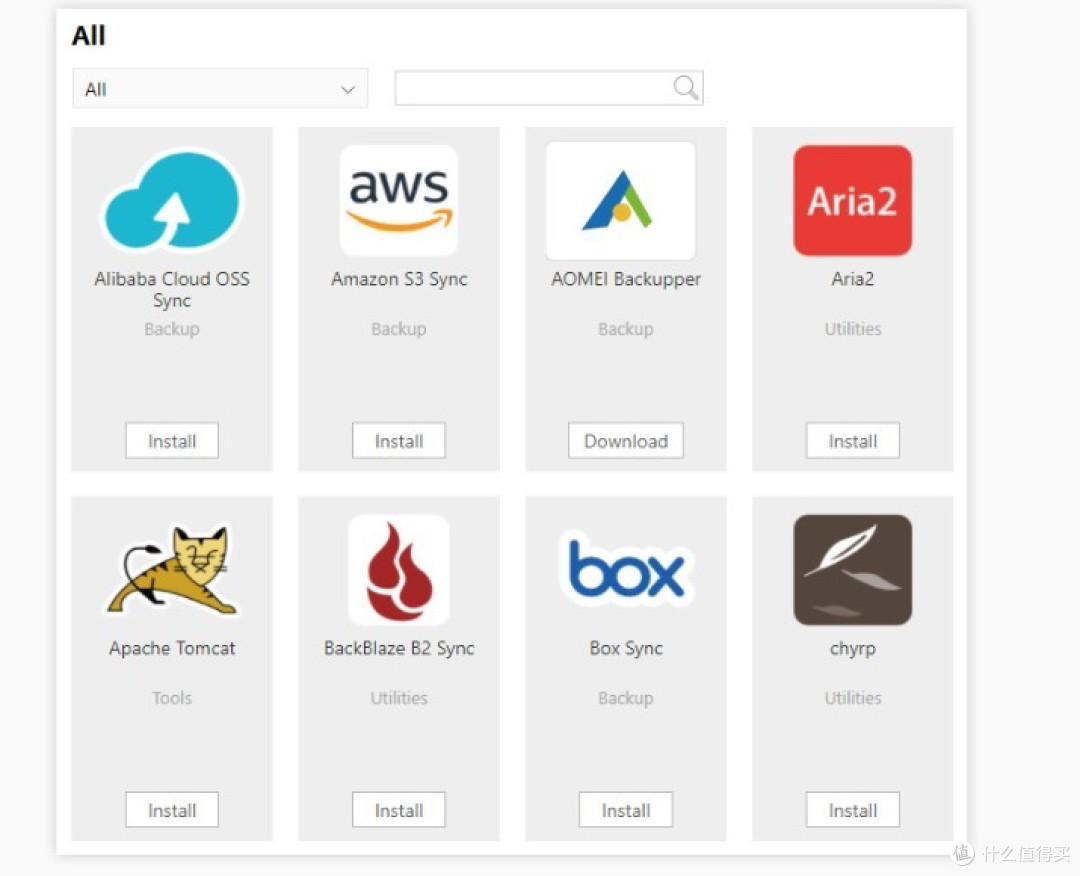Click the AOMEI Backupper icon

[621, 200]
